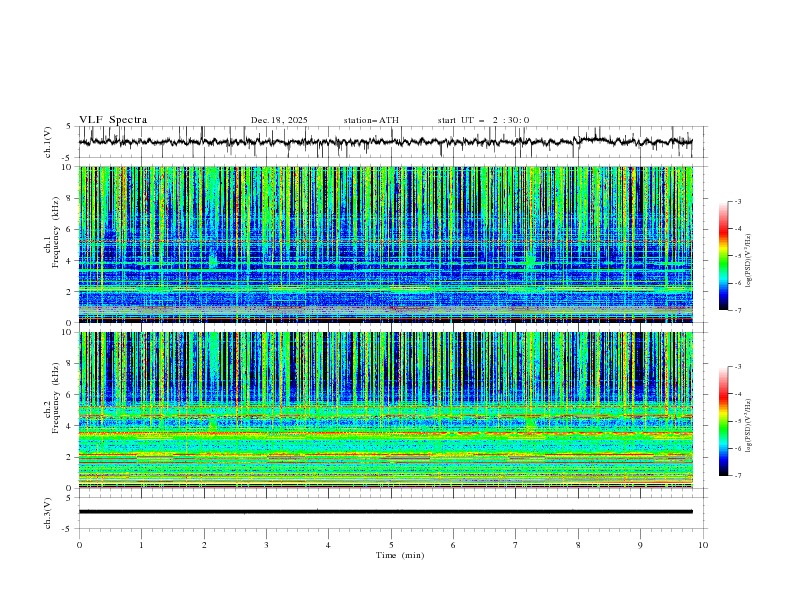
Task: Click the "10" kHz tick of ch.2 spectrogram
Action: pos(68,332)
